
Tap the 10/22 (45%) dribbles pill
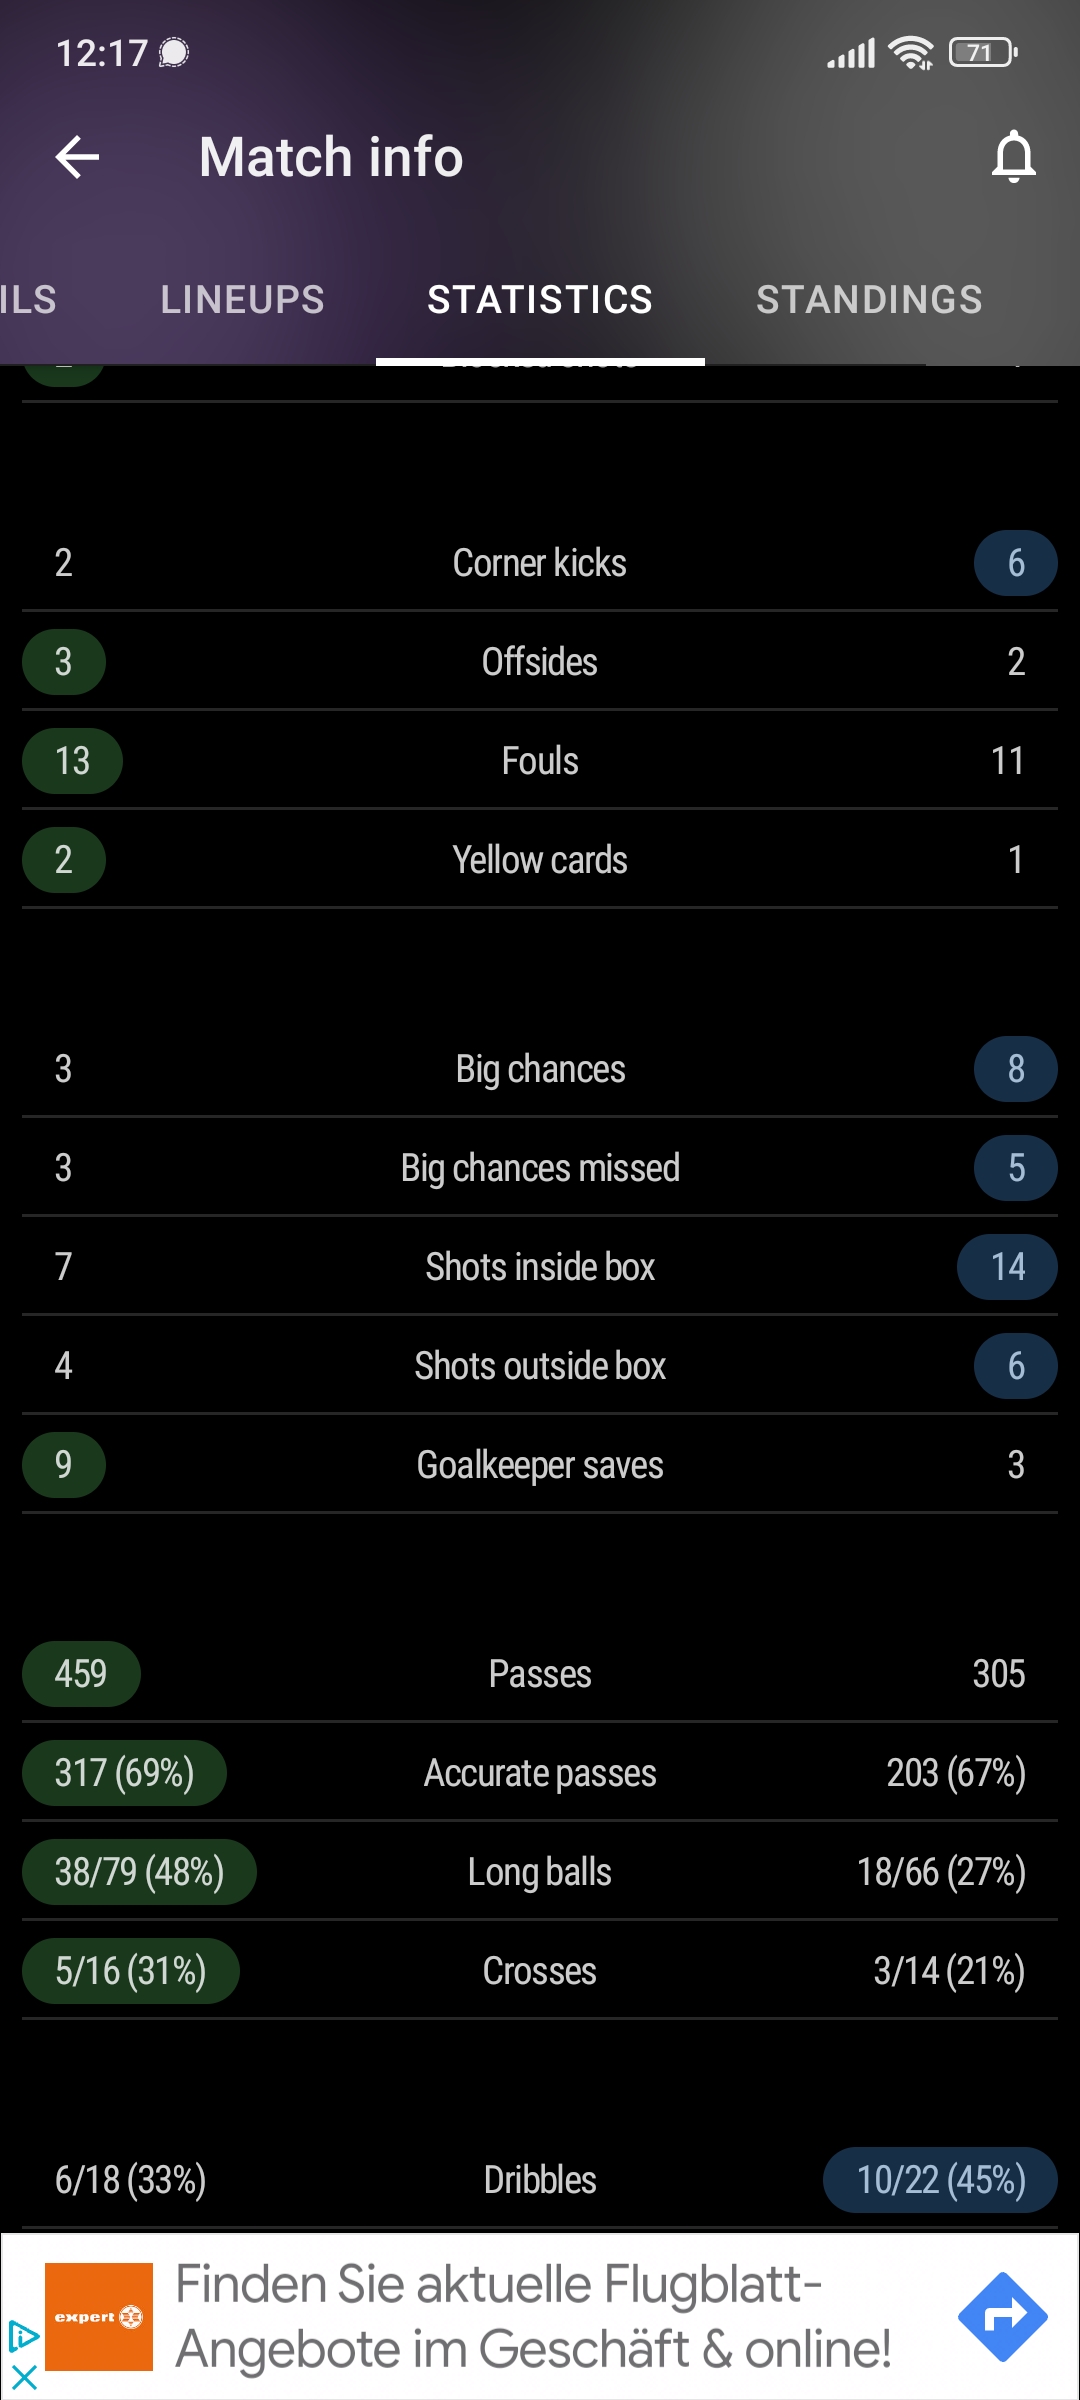[940, 2180]
